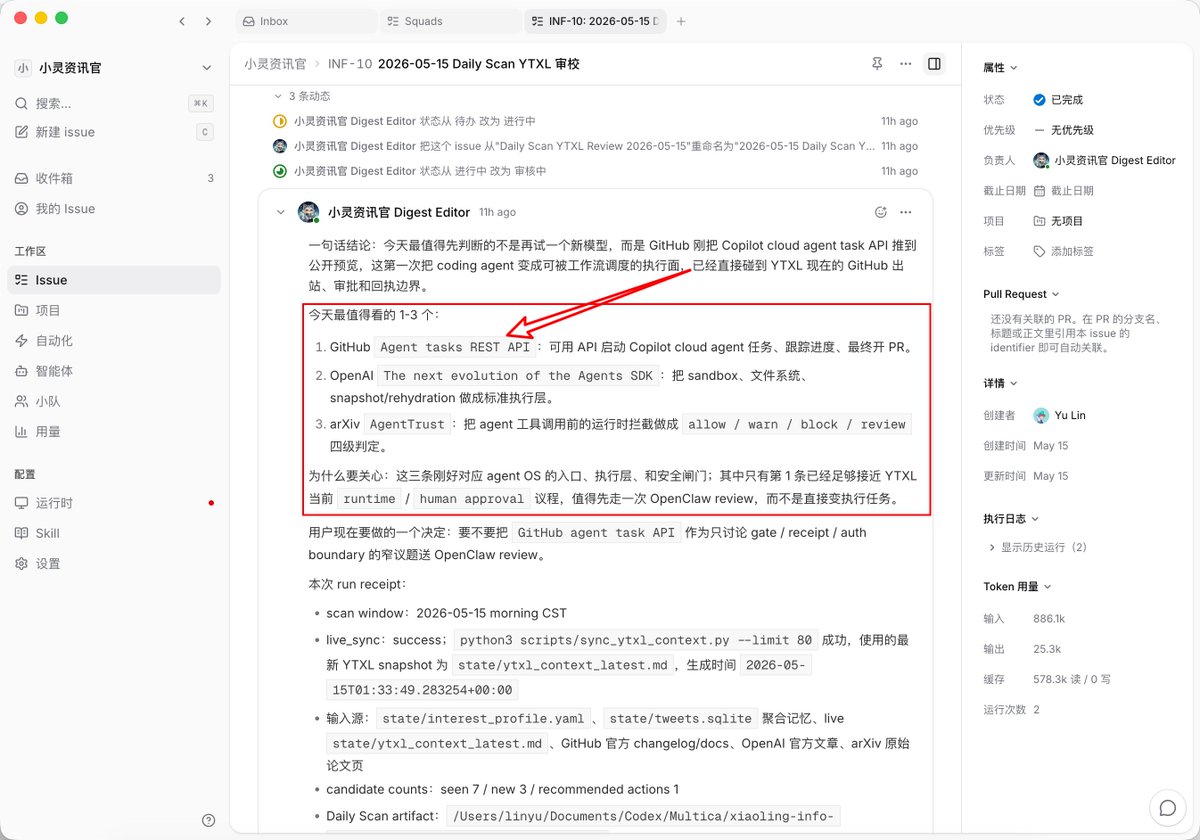The width and height of the screenshot is (1200, 840).
Task: Collapse the Digest Editor comment chevron
Action: point(281,212)
